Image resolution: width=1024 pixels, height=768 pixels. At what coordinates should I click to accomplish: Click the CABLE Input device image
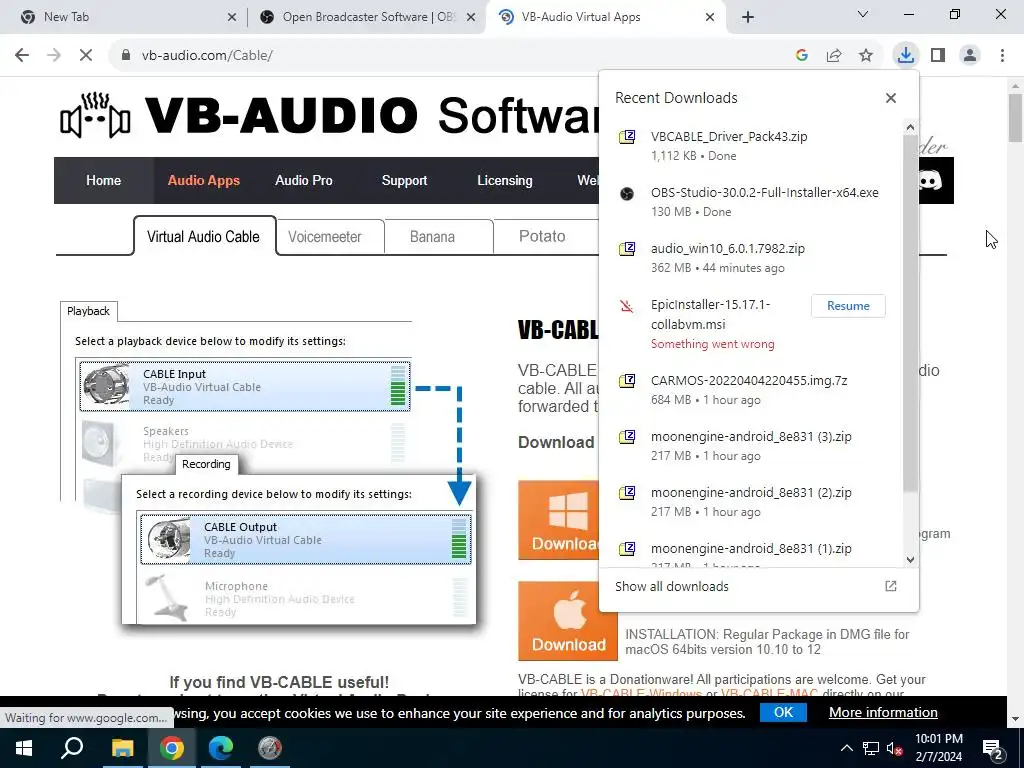[106, 385]
